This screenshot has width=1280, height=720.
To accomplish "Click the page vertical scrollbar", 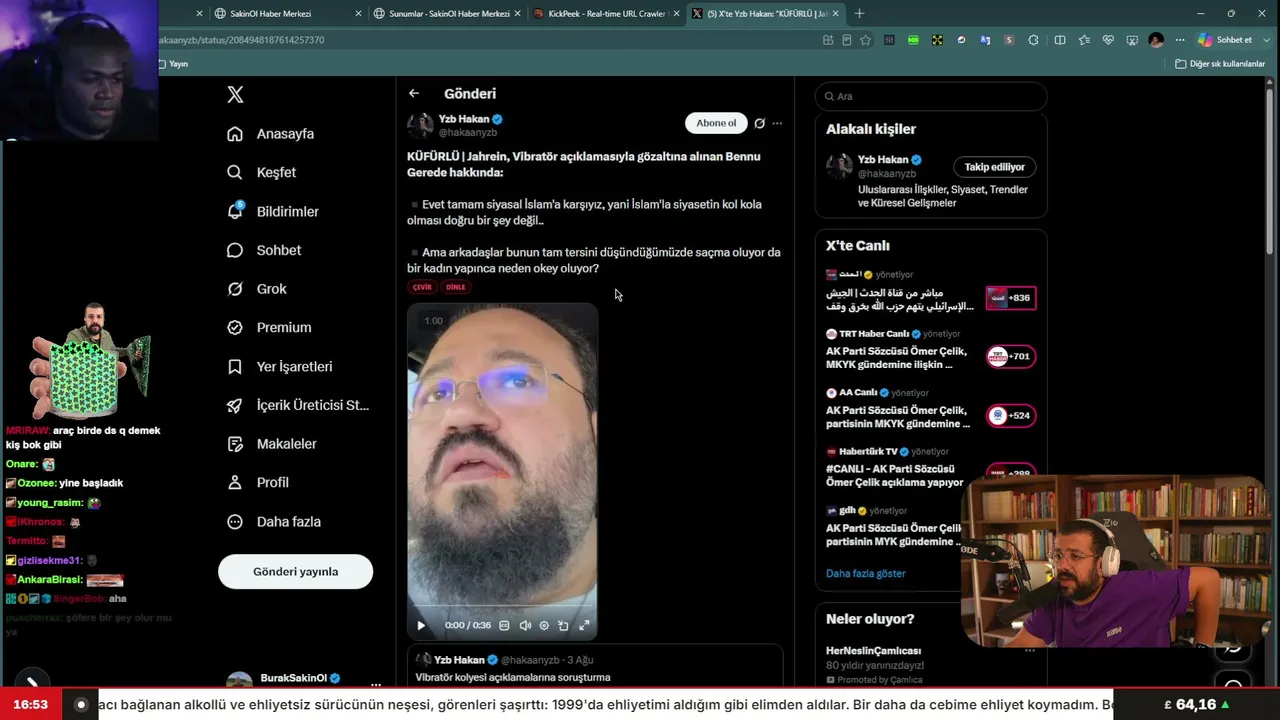I will point(1272,170).
